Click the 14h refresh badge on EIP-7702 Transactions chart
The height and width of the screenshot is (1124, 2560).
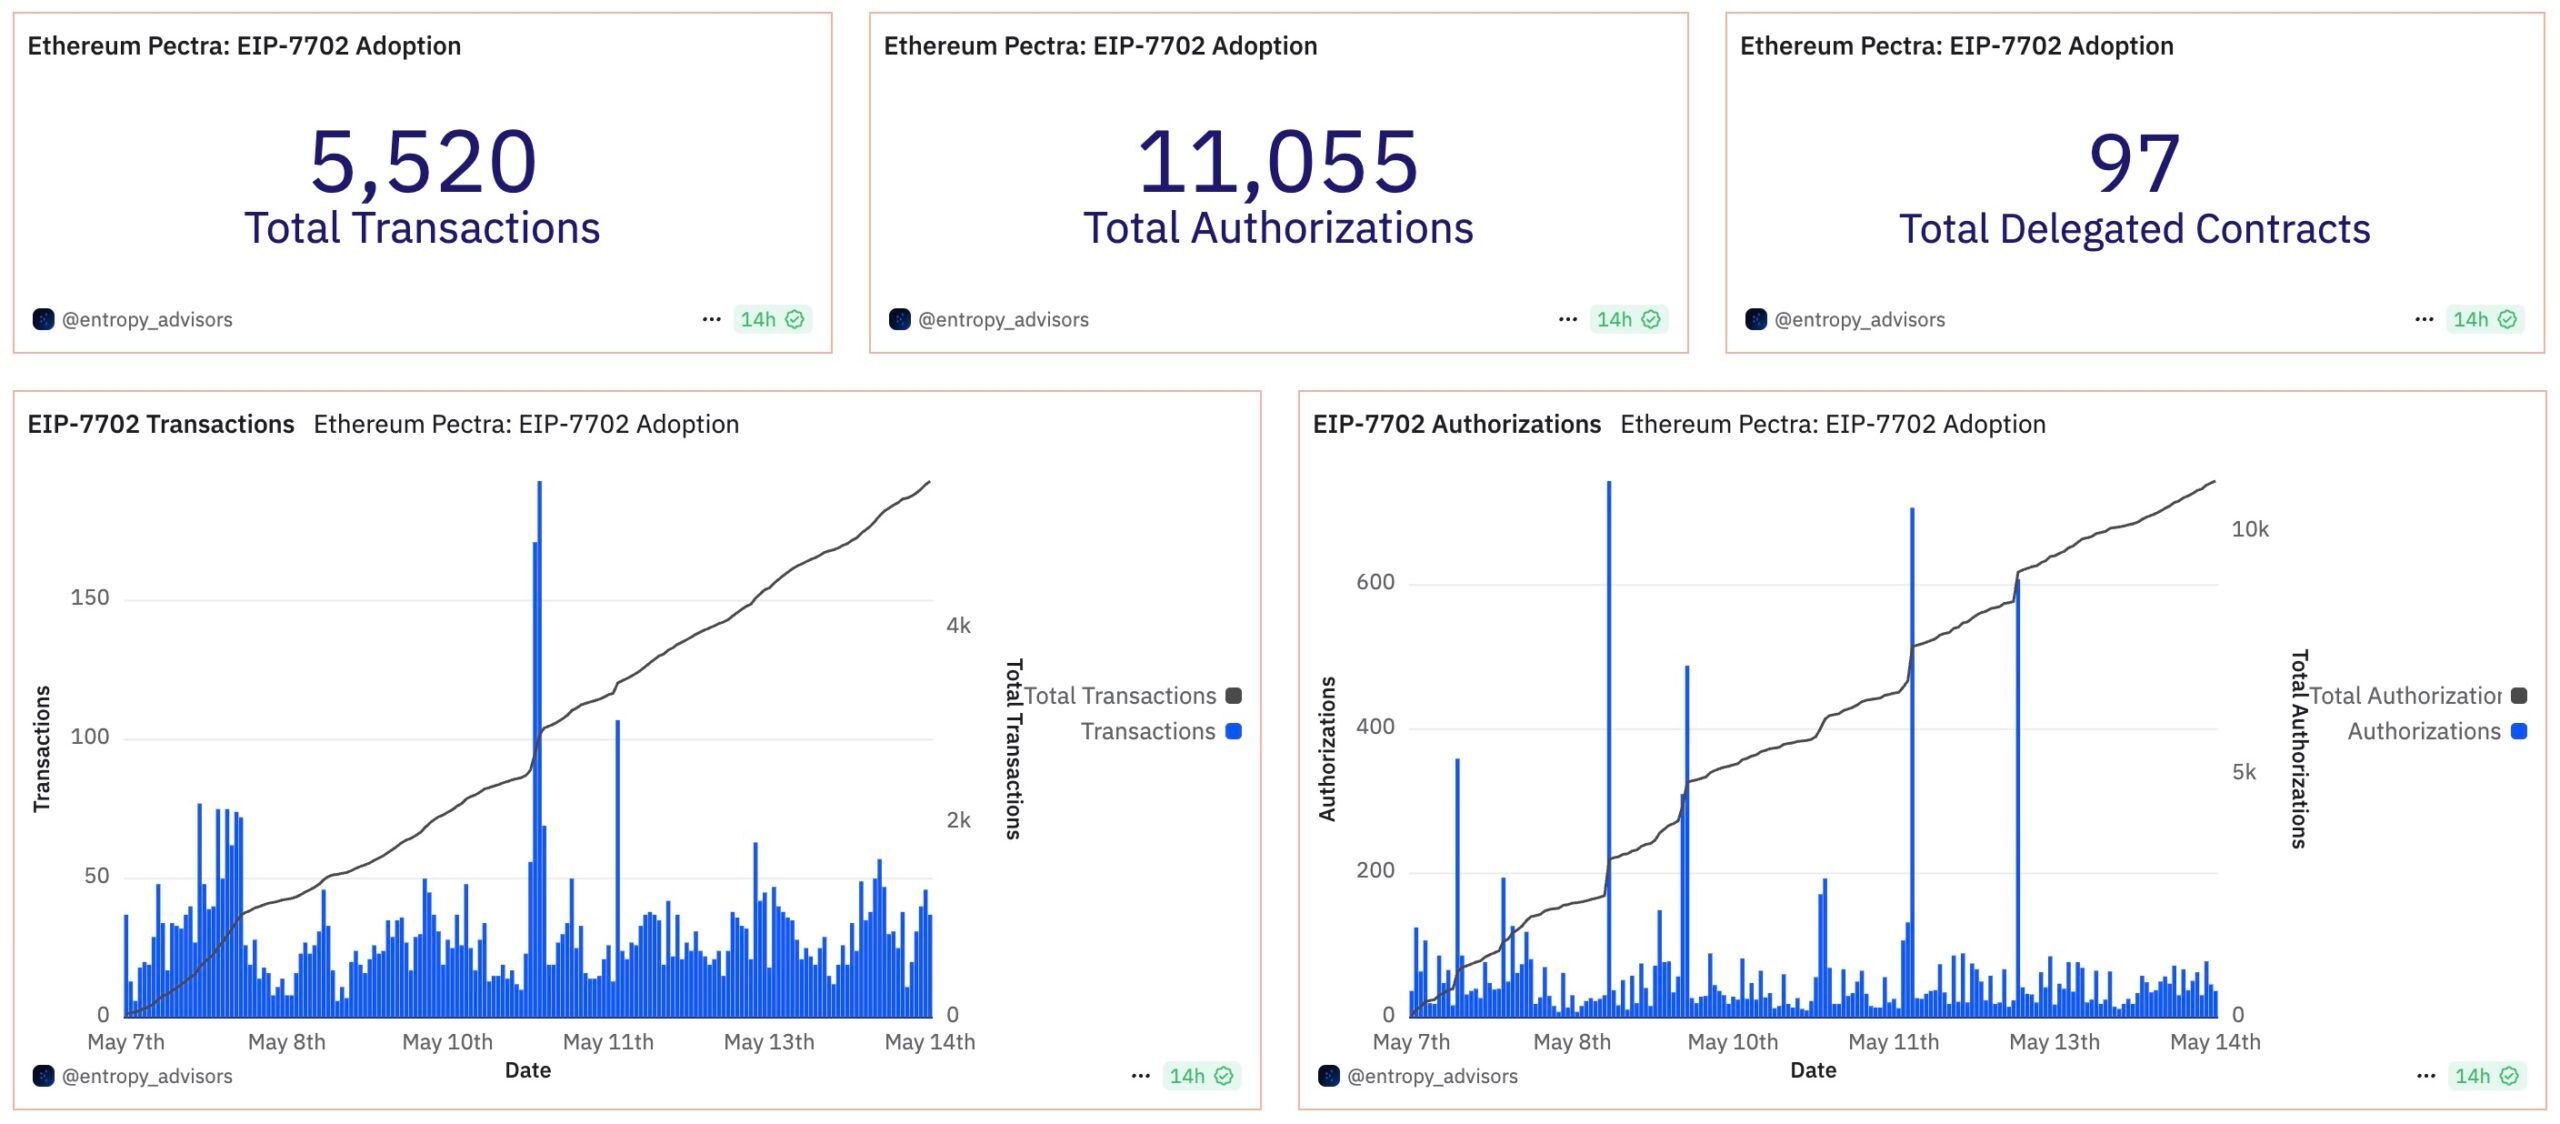[x=1201, y=1076]
